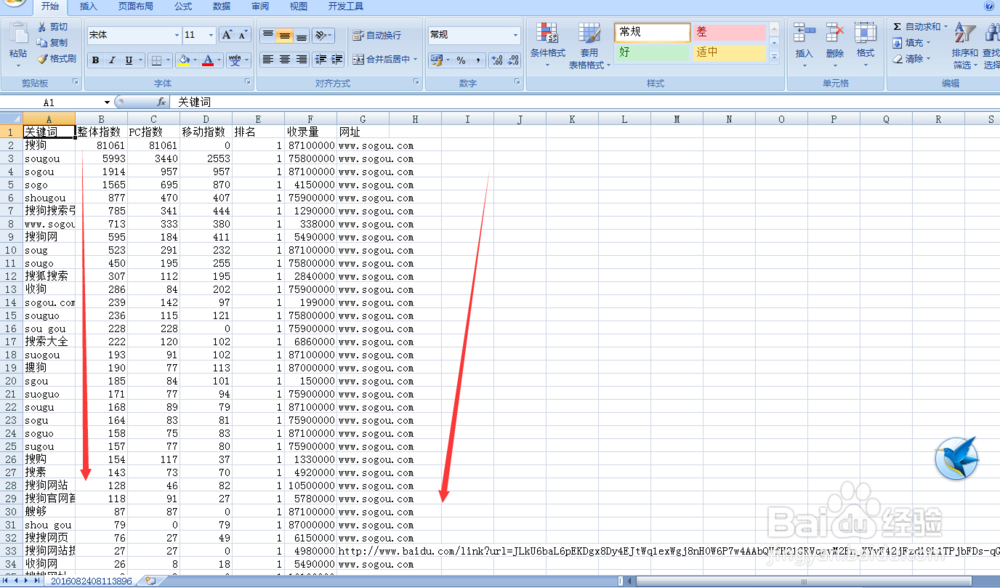Toggle align text right
Image resolution: width=1000 pixels, height=588 pixels.
point(301,59)
